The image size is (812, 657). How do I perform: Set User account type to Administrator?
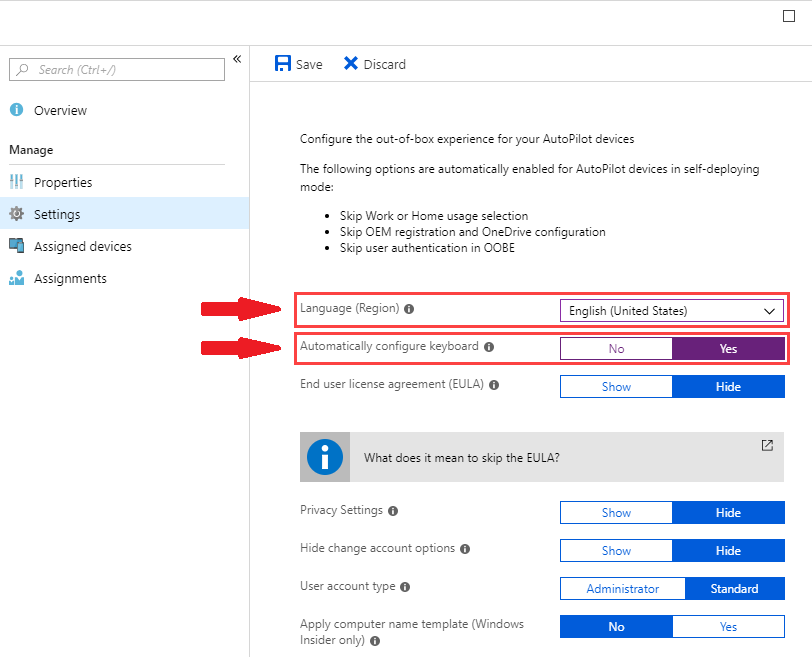pos(622,588)
